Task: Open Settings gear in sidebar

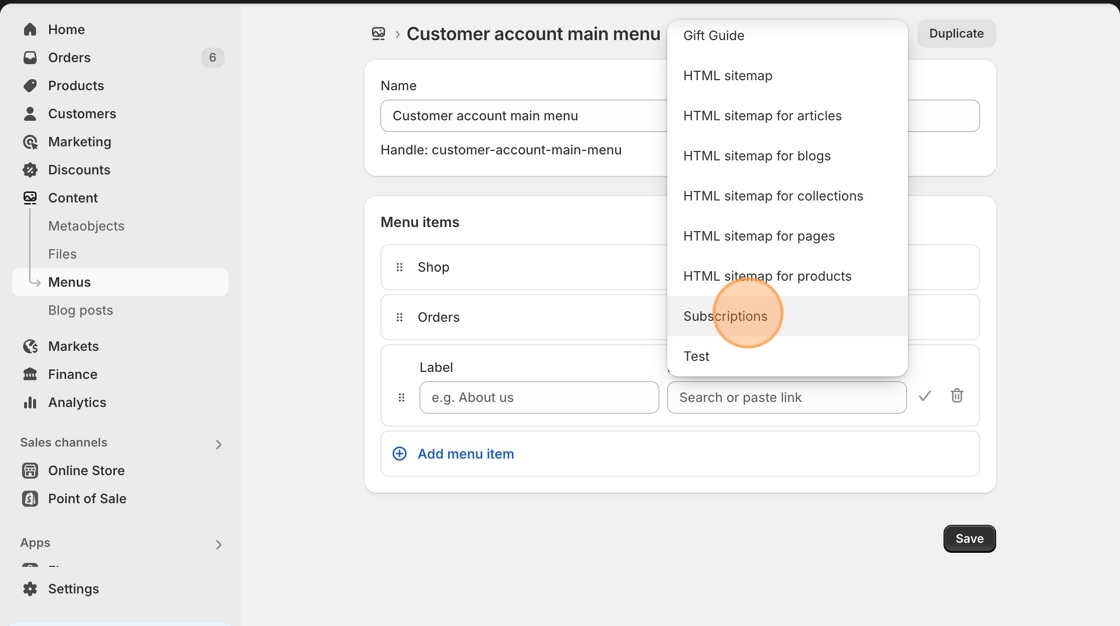Action: point(30,589)
